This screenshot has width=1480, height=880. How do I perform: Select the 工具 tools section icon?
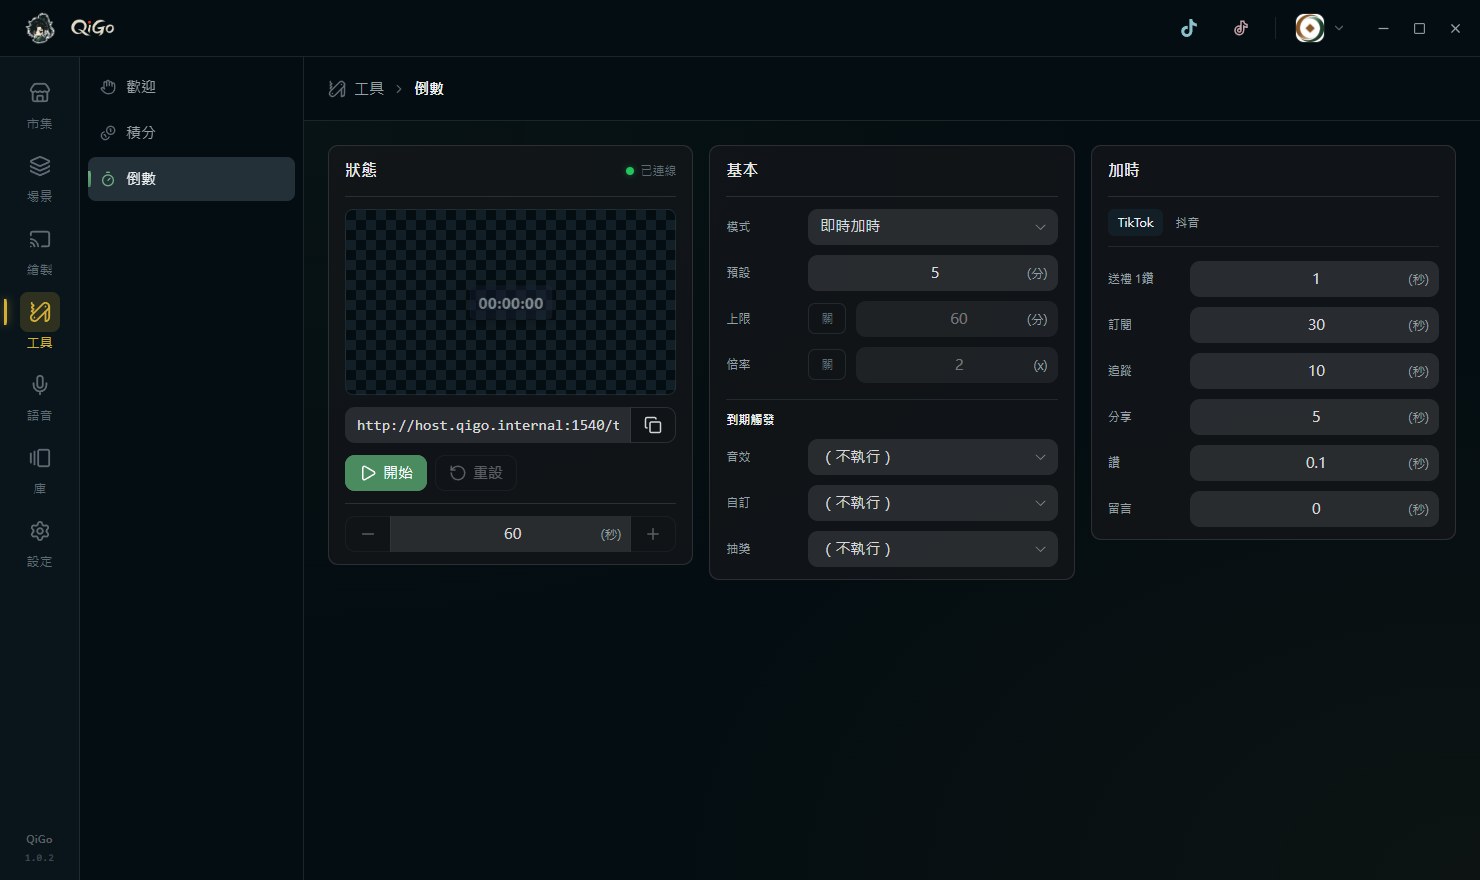coord(40,312)
